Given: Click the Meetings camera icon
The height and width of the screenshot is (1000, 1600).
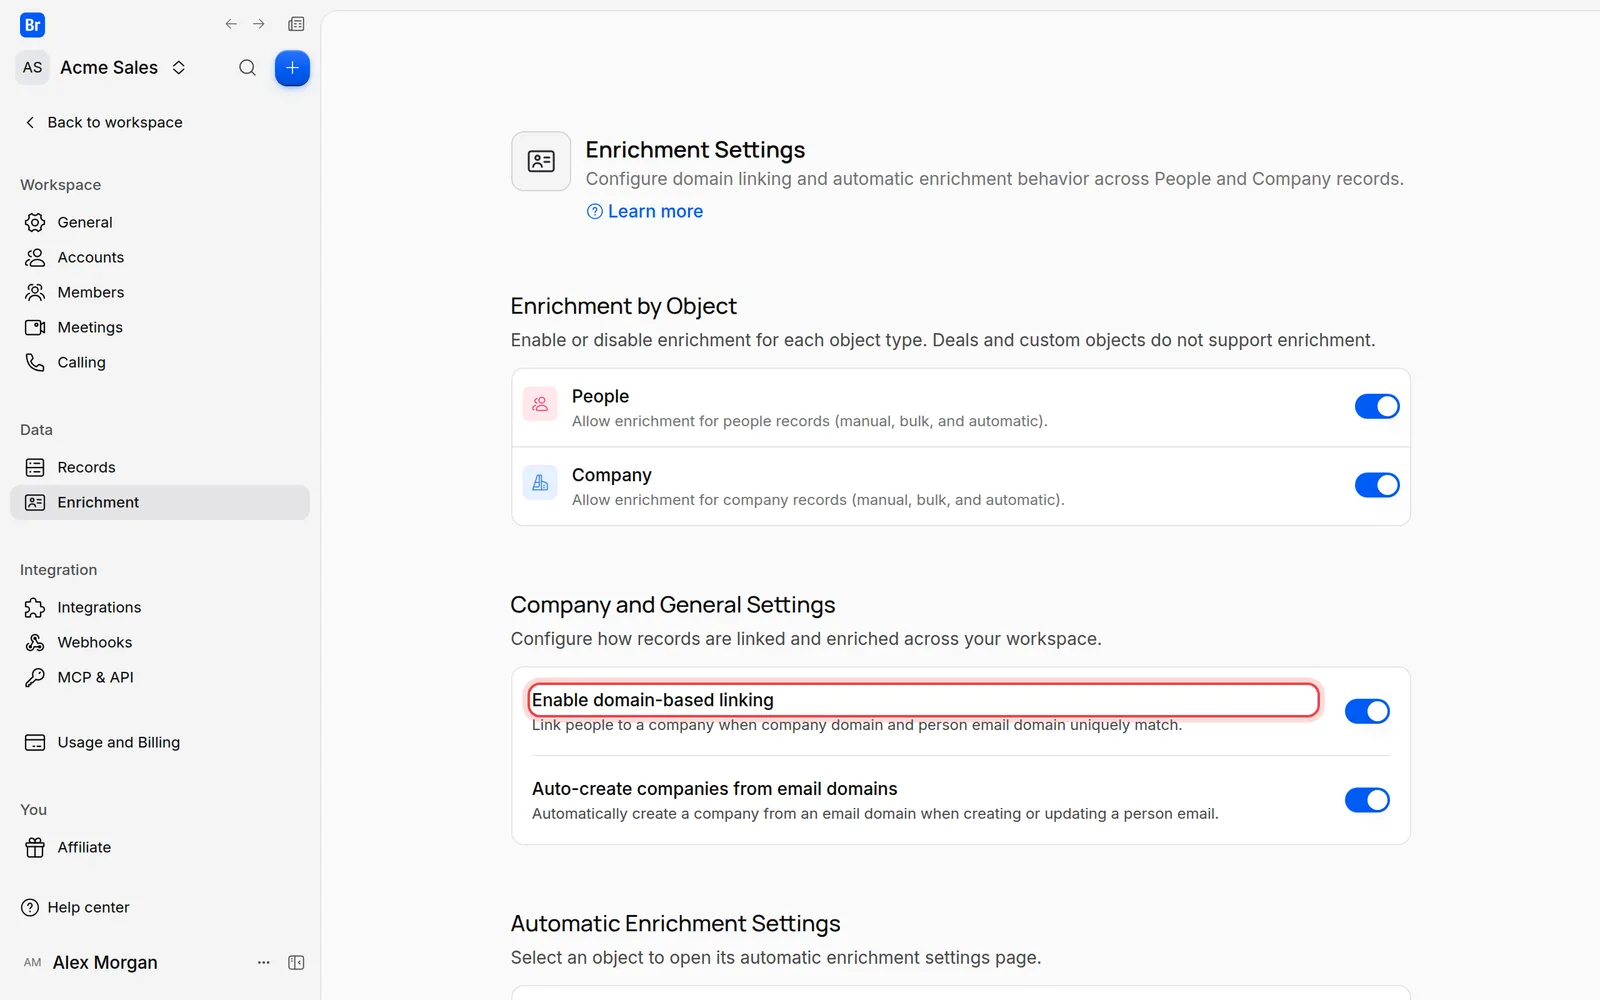Looking at the screenshot, I should (35, 327).
